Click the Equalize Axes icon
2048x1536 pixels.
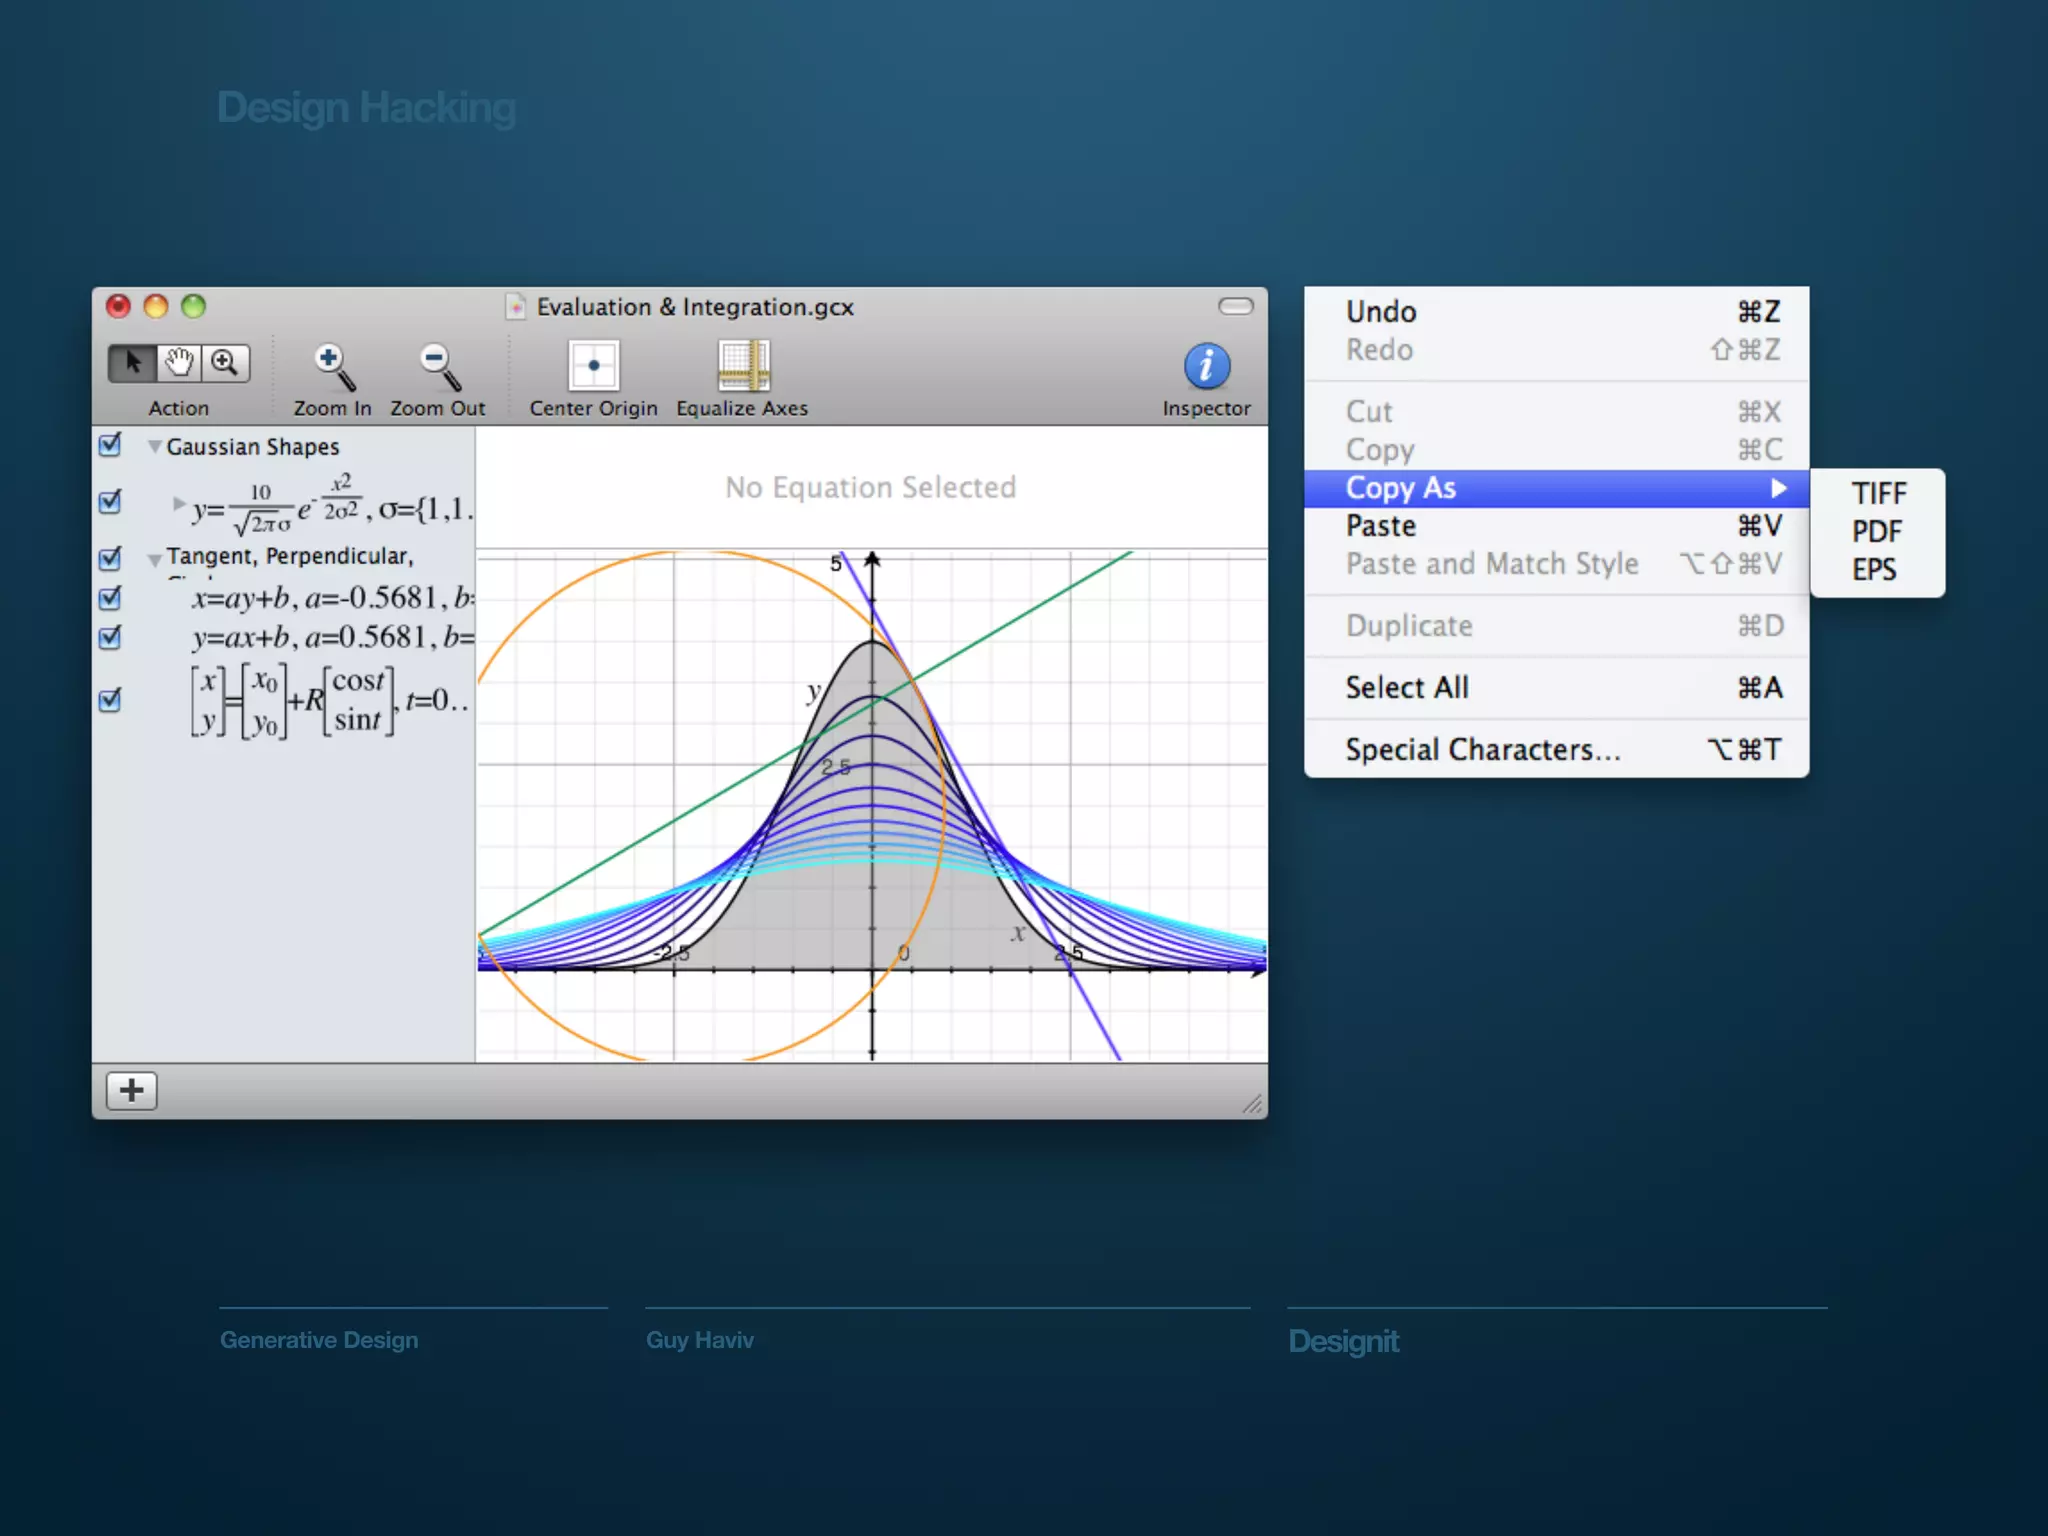tap(742, 366)
